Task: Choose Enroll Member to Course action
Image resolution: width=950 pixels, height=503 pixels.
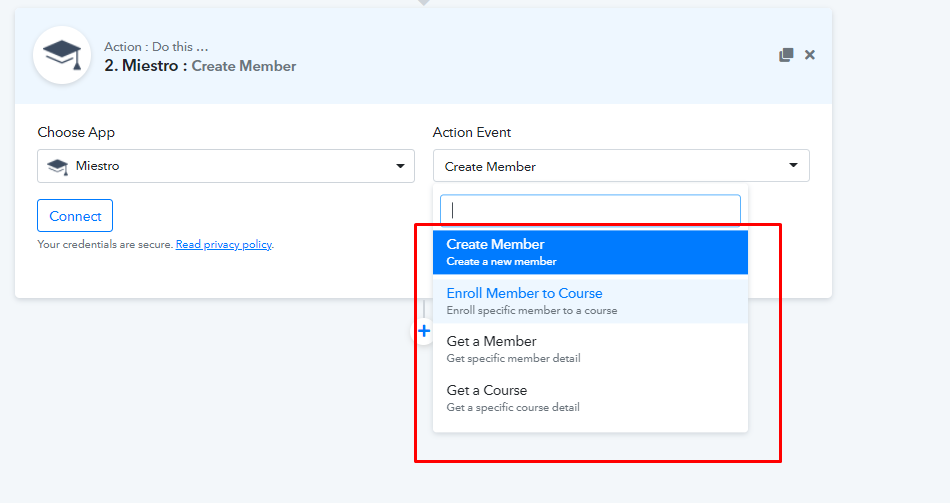Action: [590, 301]
